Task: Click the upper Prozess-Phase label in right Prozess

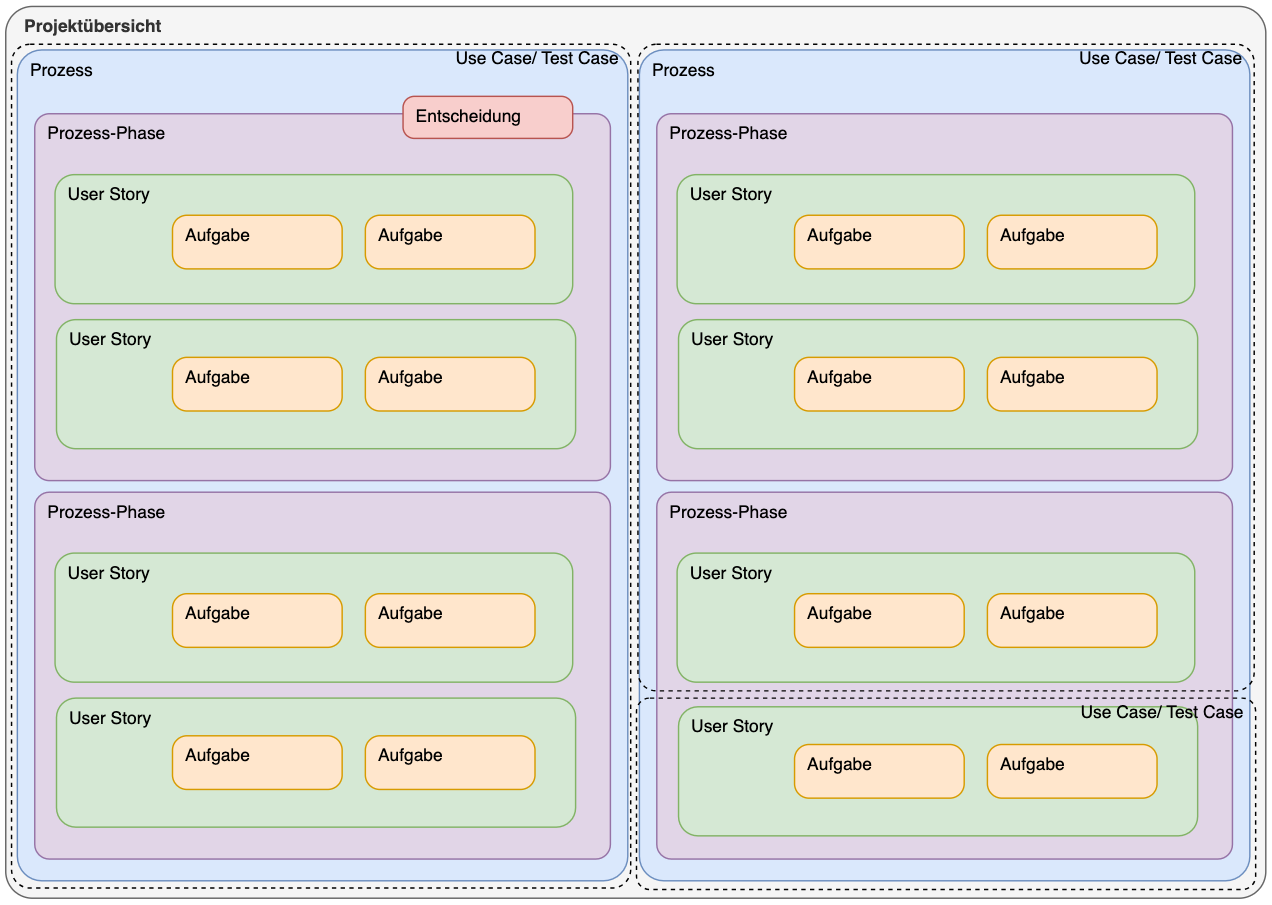Action: (x=728, y=133)
